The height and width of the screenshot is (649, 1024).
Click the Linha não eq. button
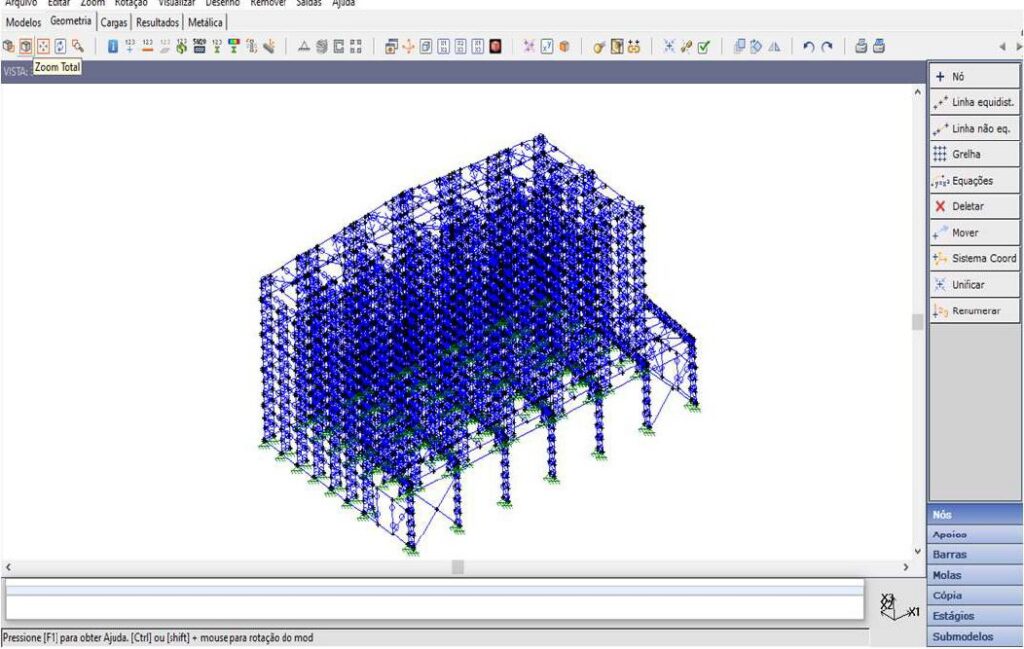pos(974,129)
